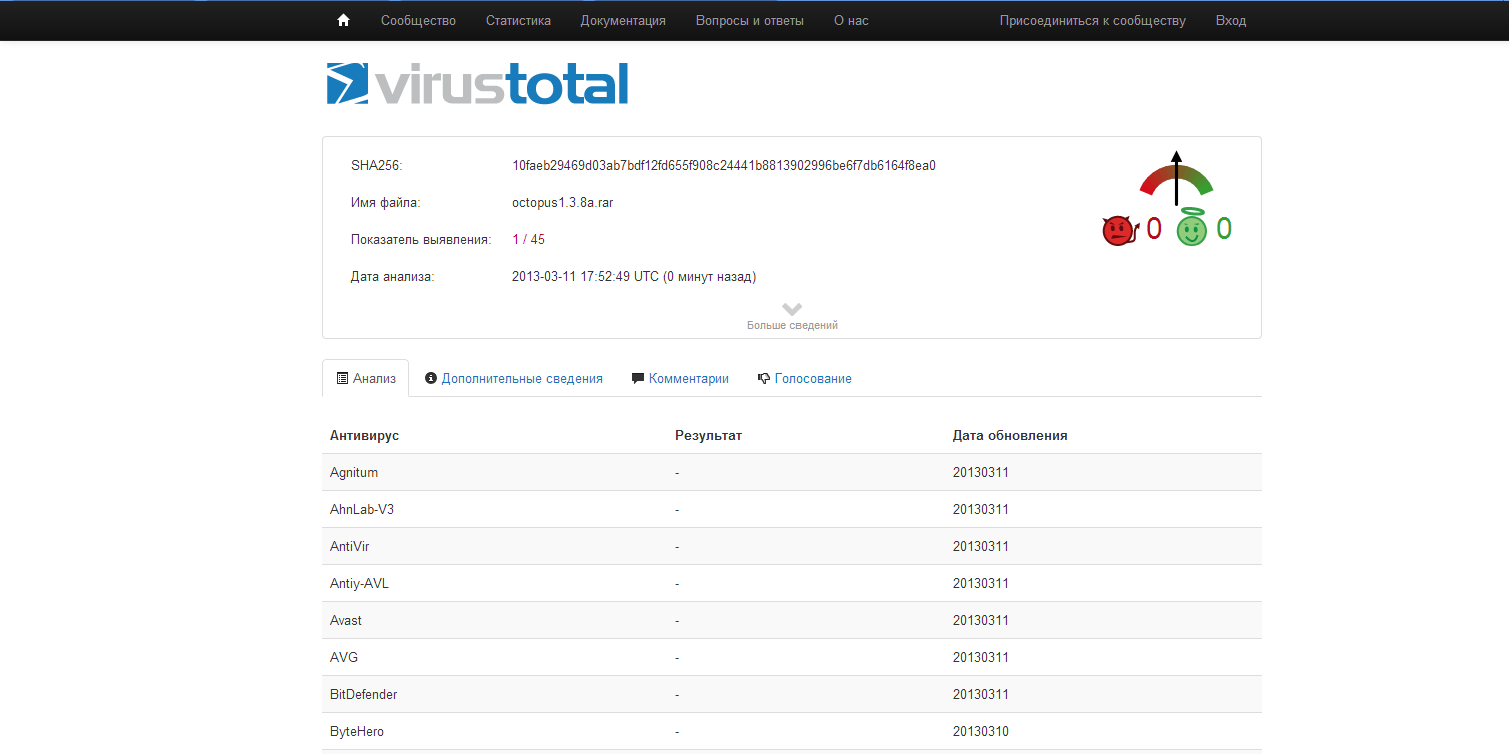This screenshot has width=1509, height=754.
Task: Open Вопросы и ответы page
Action: (x=750, y=20)
